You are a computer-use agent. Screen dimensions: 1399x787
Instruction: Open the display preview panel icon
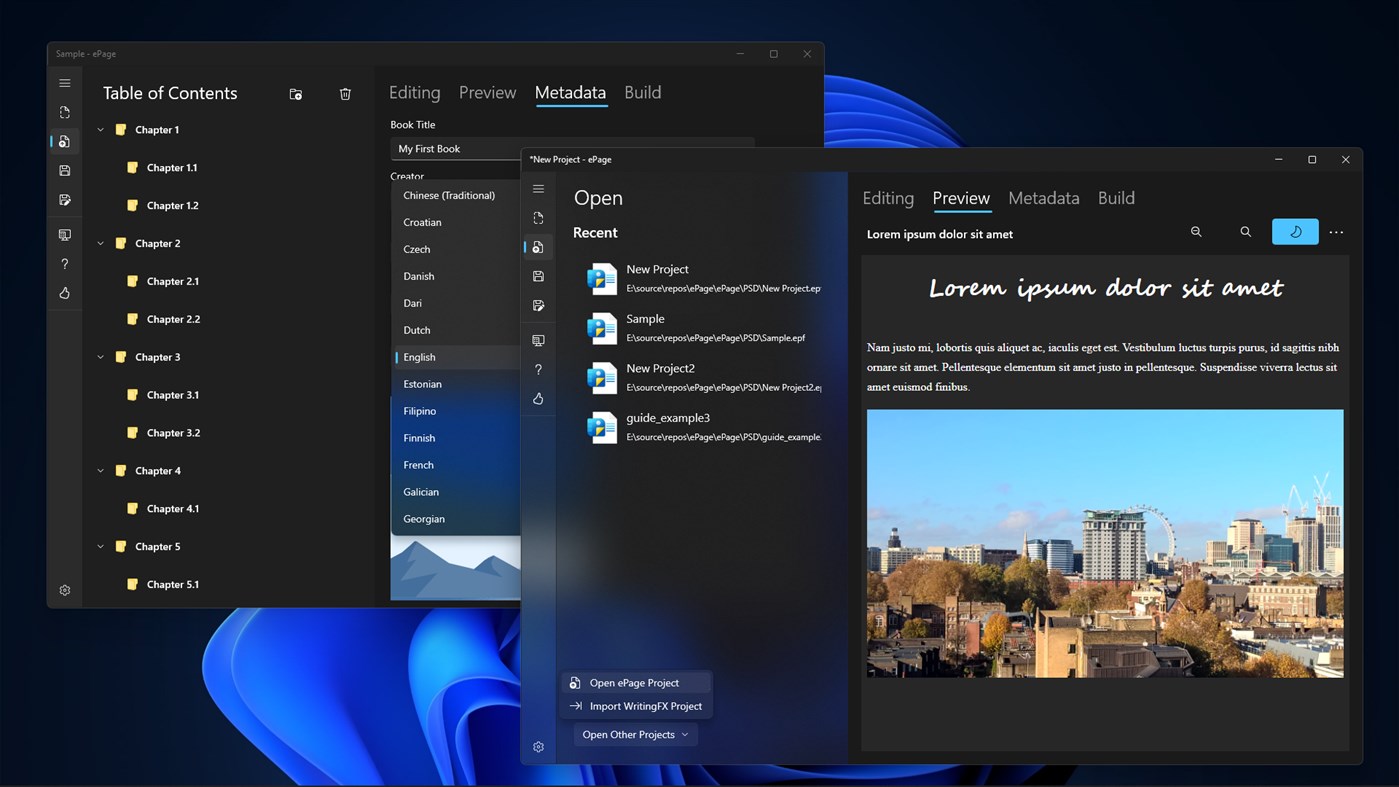point(538,340)
